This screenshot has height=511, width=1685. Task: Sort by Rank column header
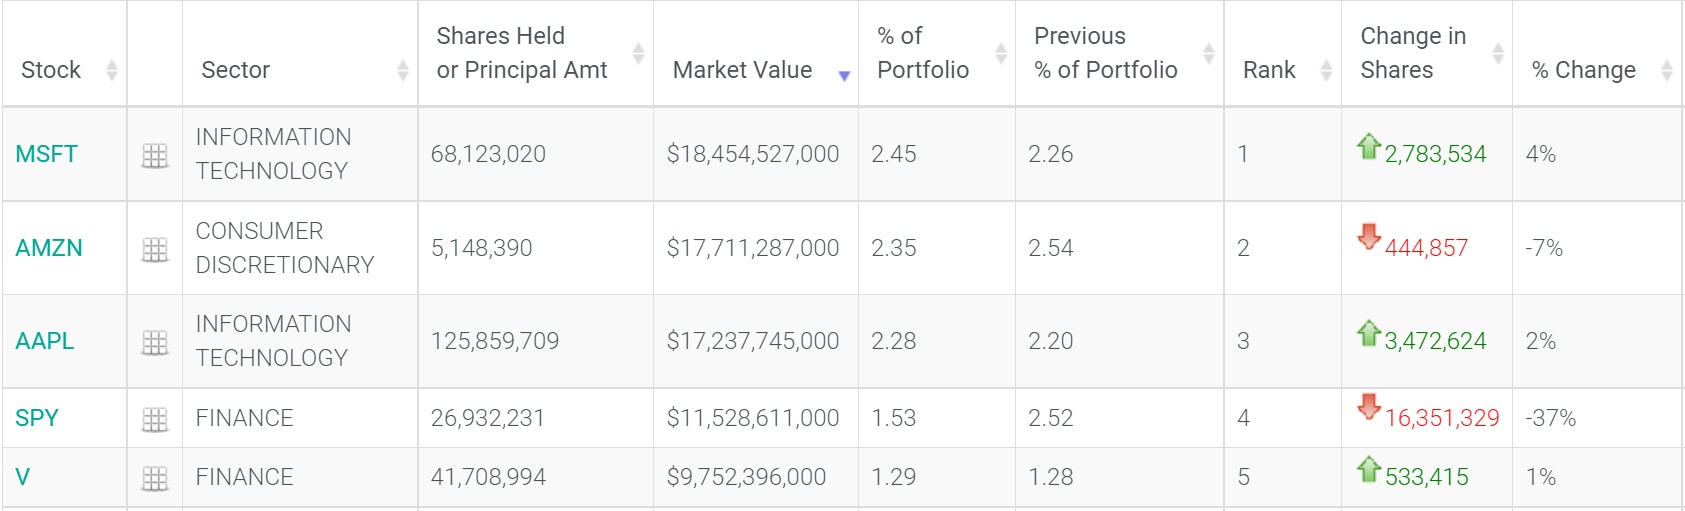[x=1326, y=70]
